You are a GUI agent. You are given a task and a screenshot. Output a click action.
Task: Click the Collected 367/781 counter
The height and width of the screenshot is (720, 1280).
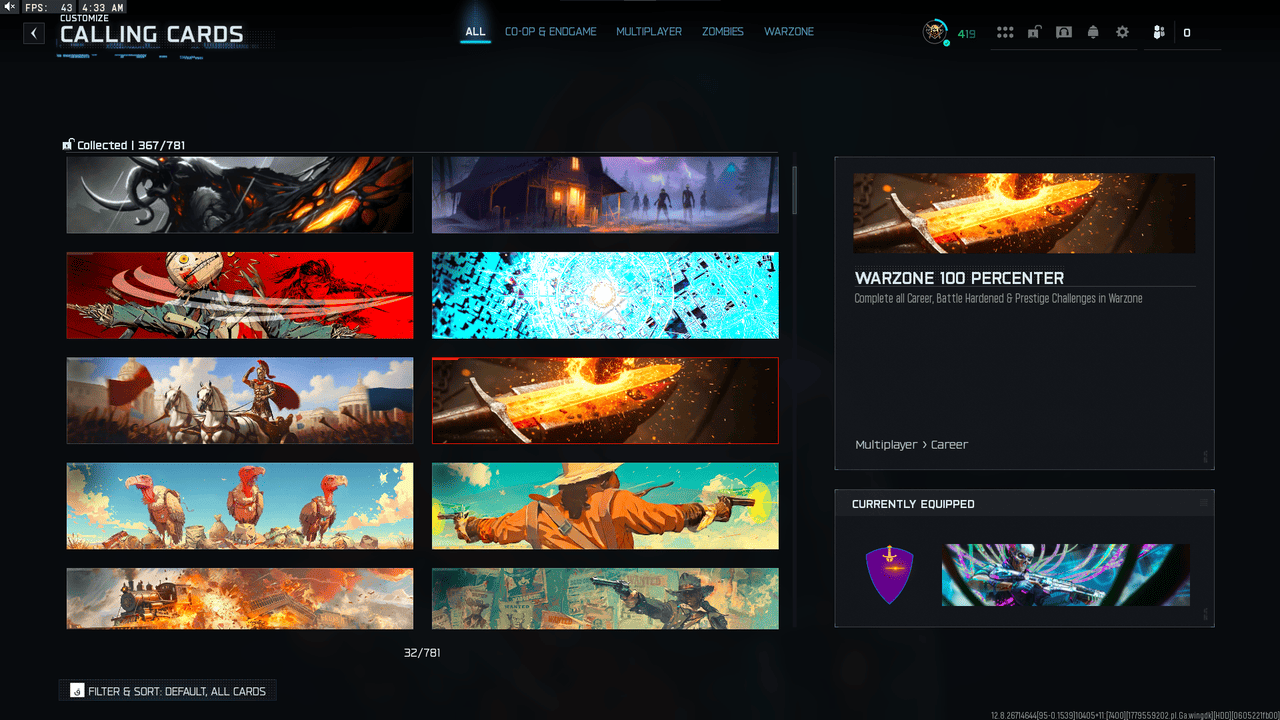(131, 145)
